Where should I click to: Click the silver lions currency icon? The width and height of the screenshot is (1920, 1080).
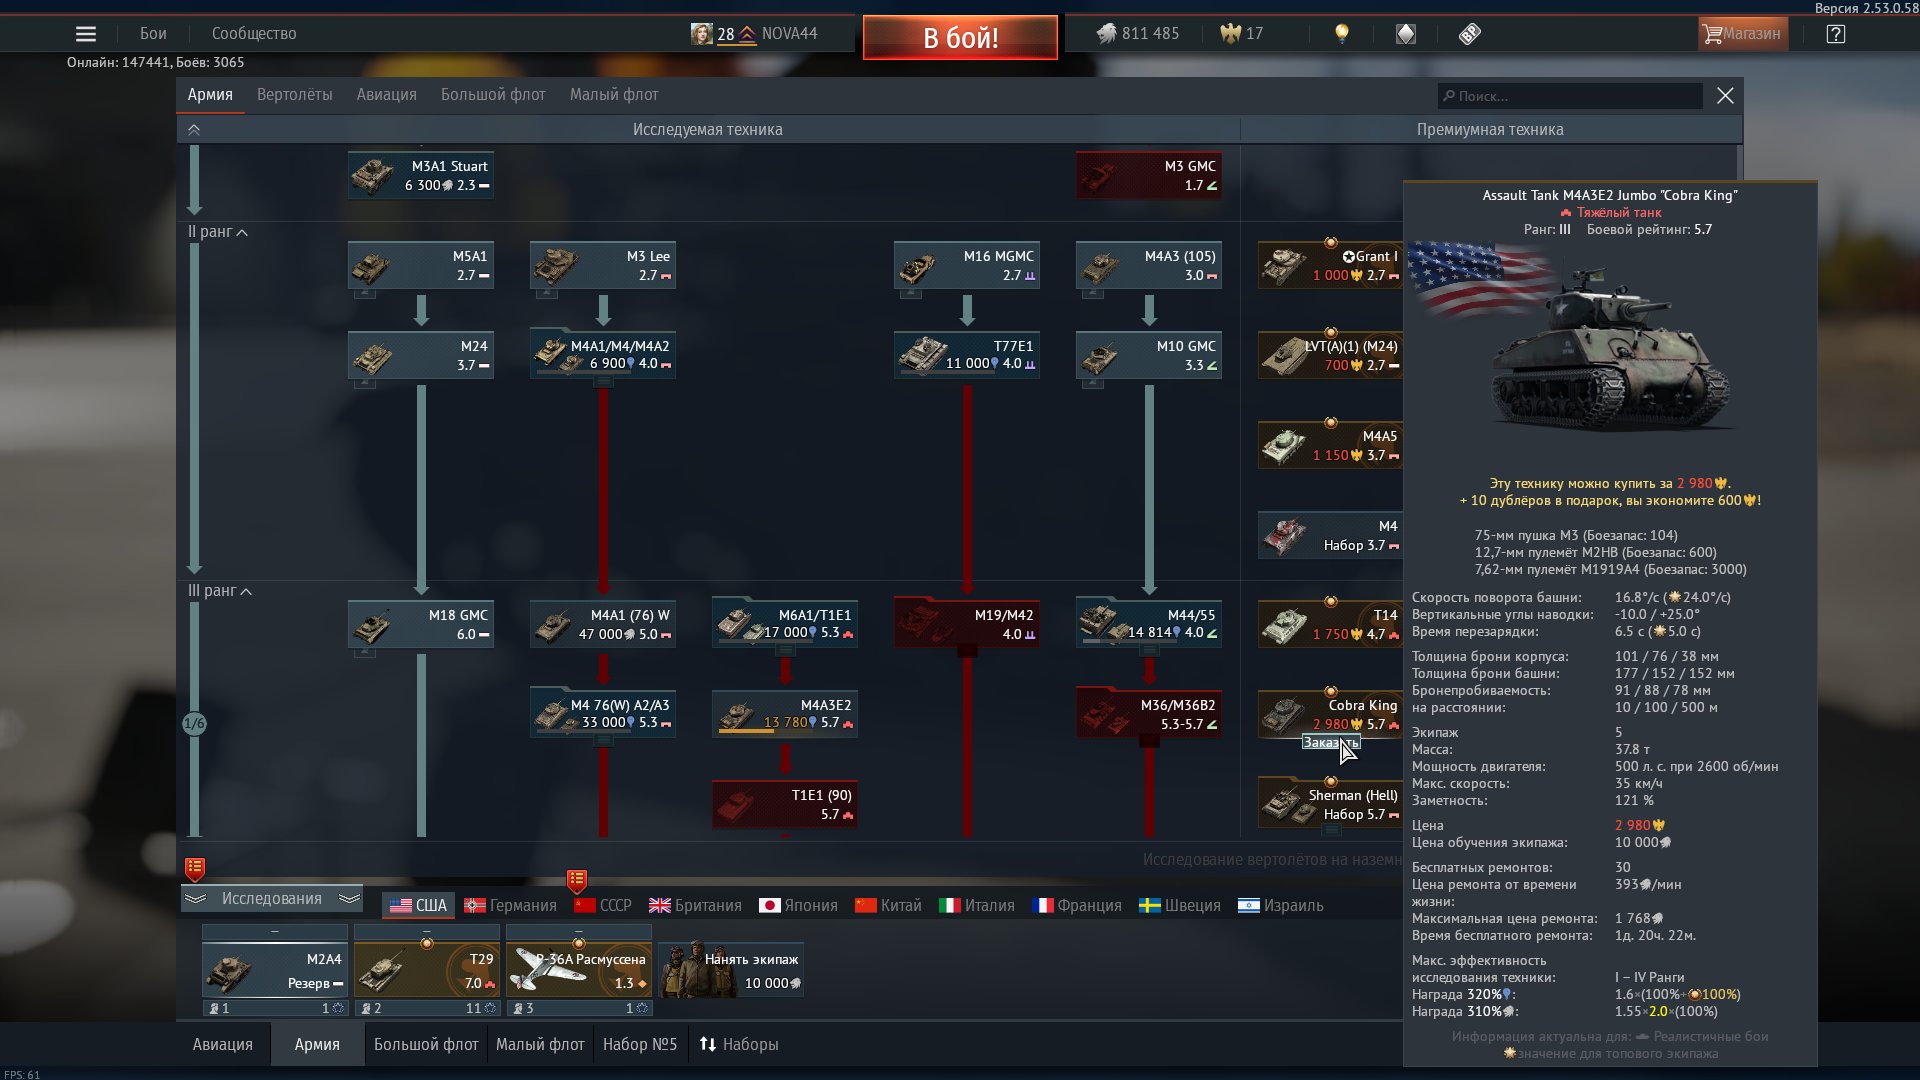[1106, 34]
